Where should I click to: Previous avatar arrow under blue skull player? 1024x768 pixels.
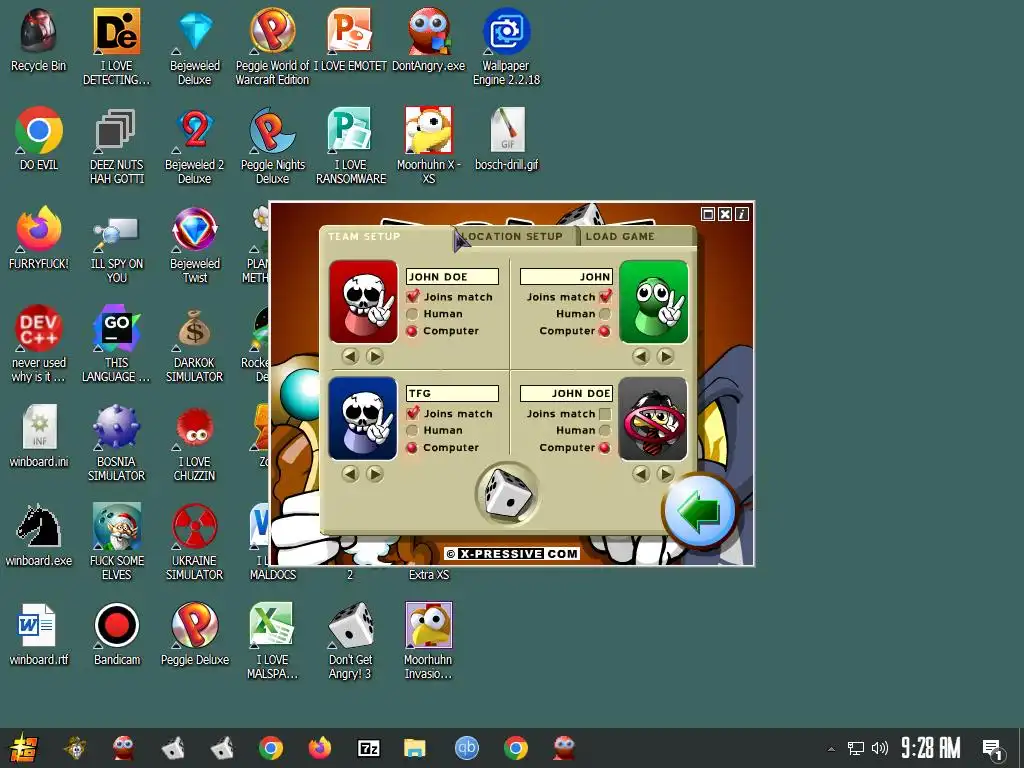pos(351,473)
